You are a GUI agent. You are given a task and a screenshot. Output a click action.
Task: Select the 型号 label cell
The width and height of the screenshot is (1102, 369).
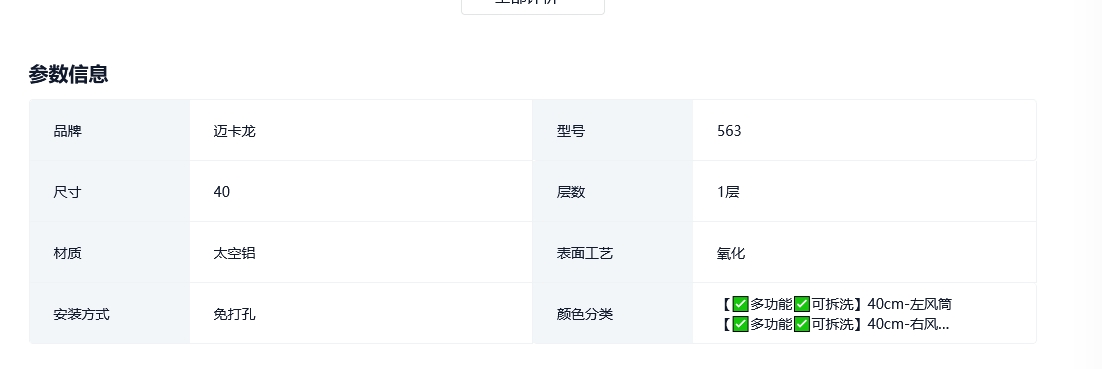pos(613,131)
